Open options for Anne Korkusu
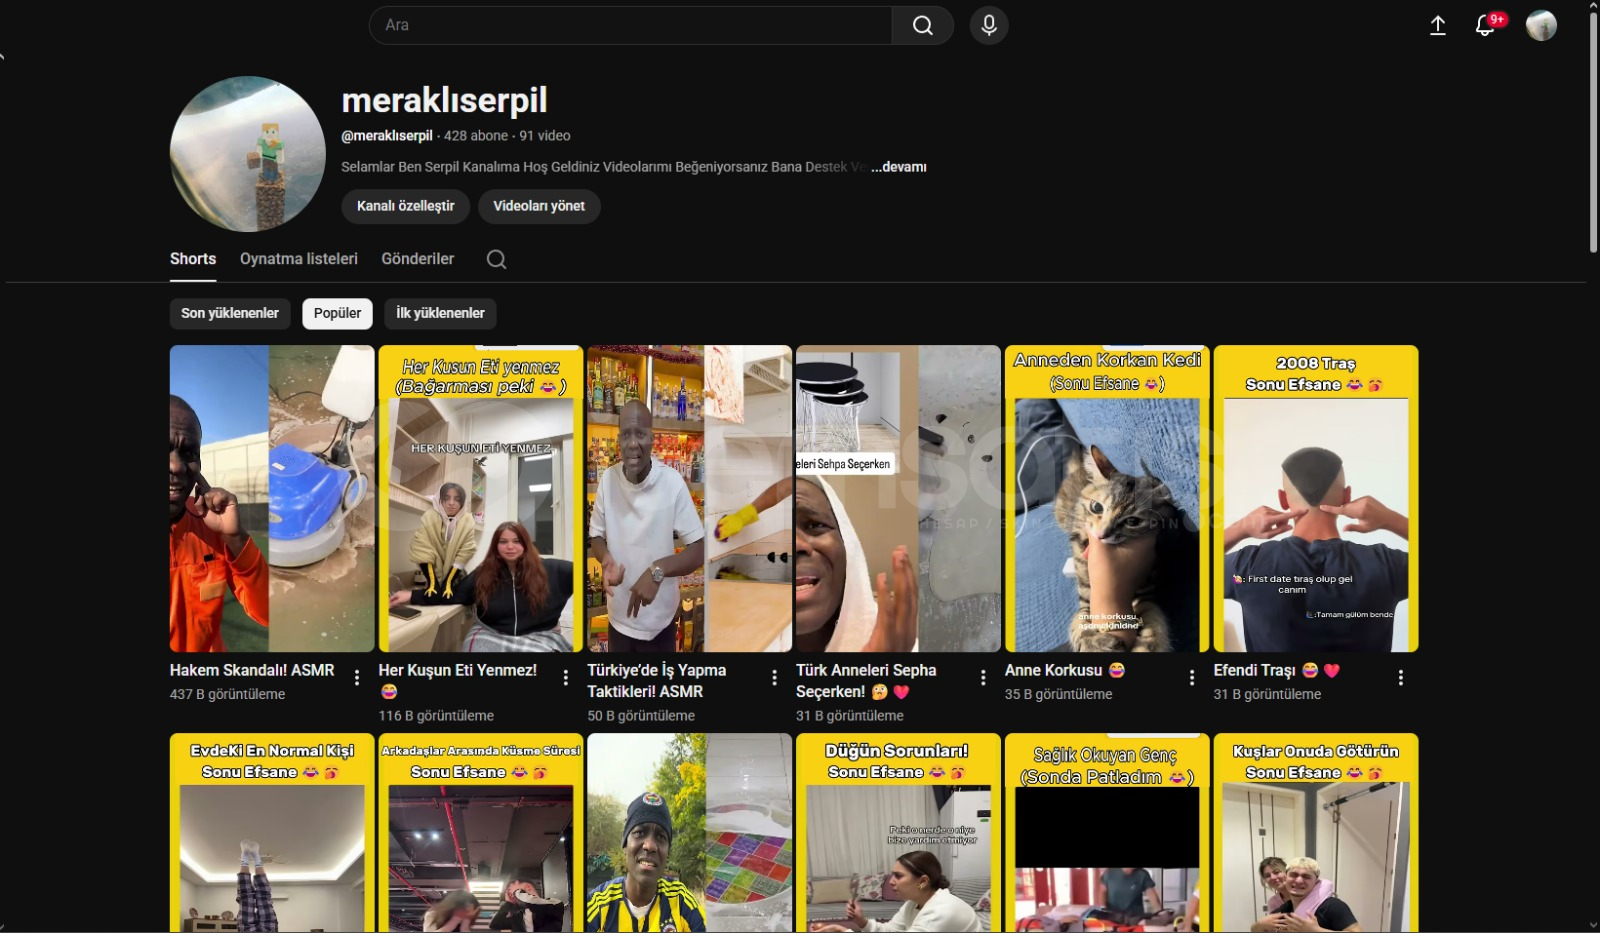The height and width of the screenshot is (933, 1600). coord(1192,678)
